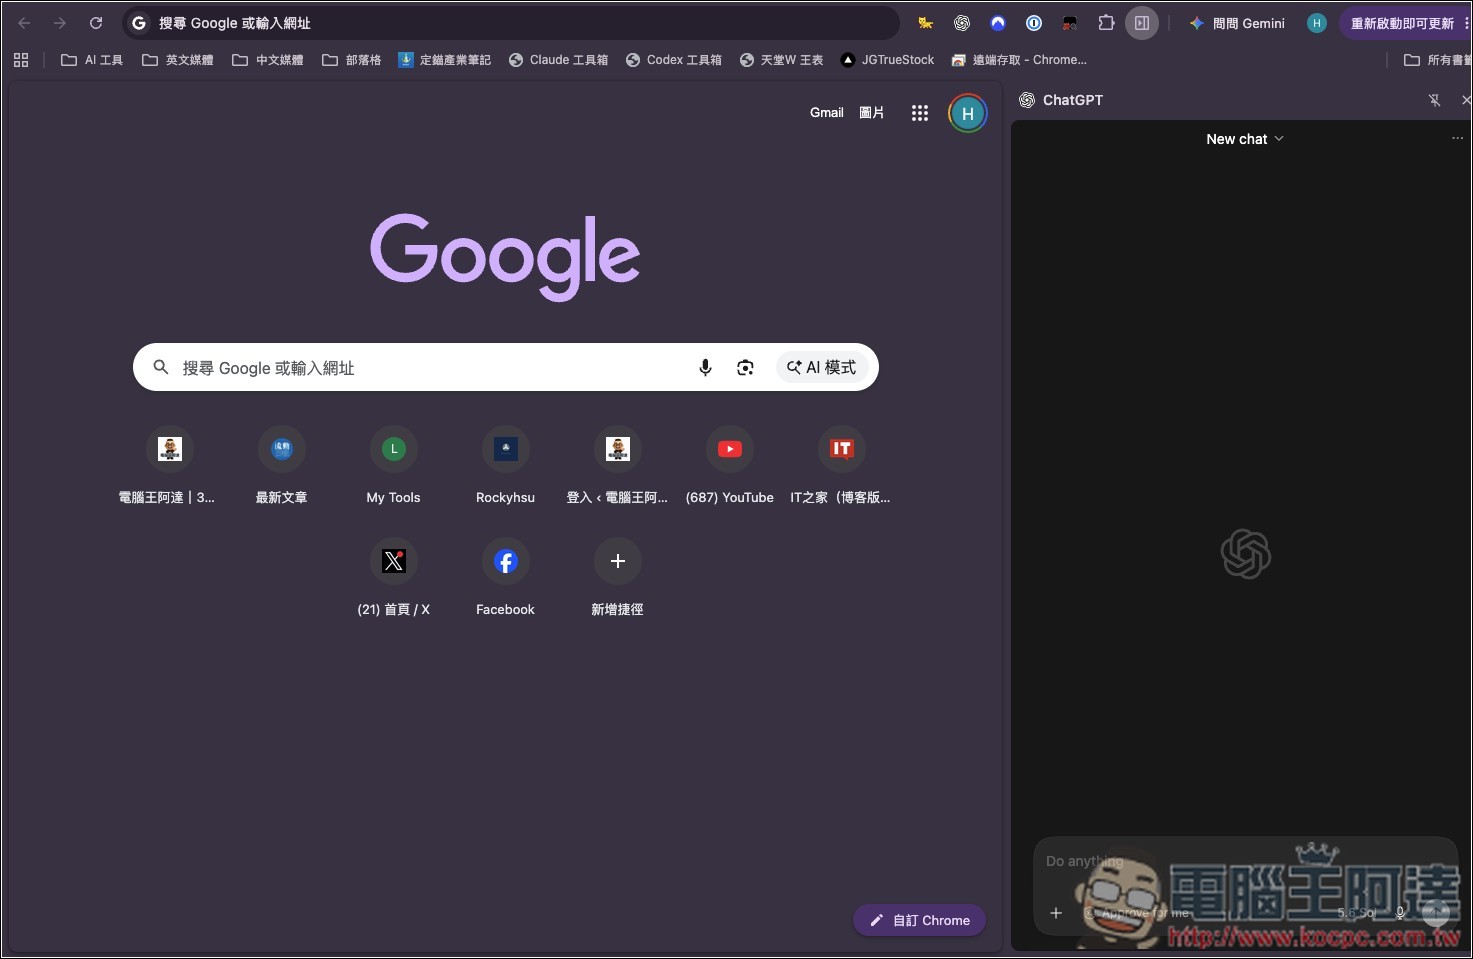Viewport: 1473px width, 959px height.
Task: Open the 登入 電腦王阿達 login shortcut
Action: (x=618, y=466)
